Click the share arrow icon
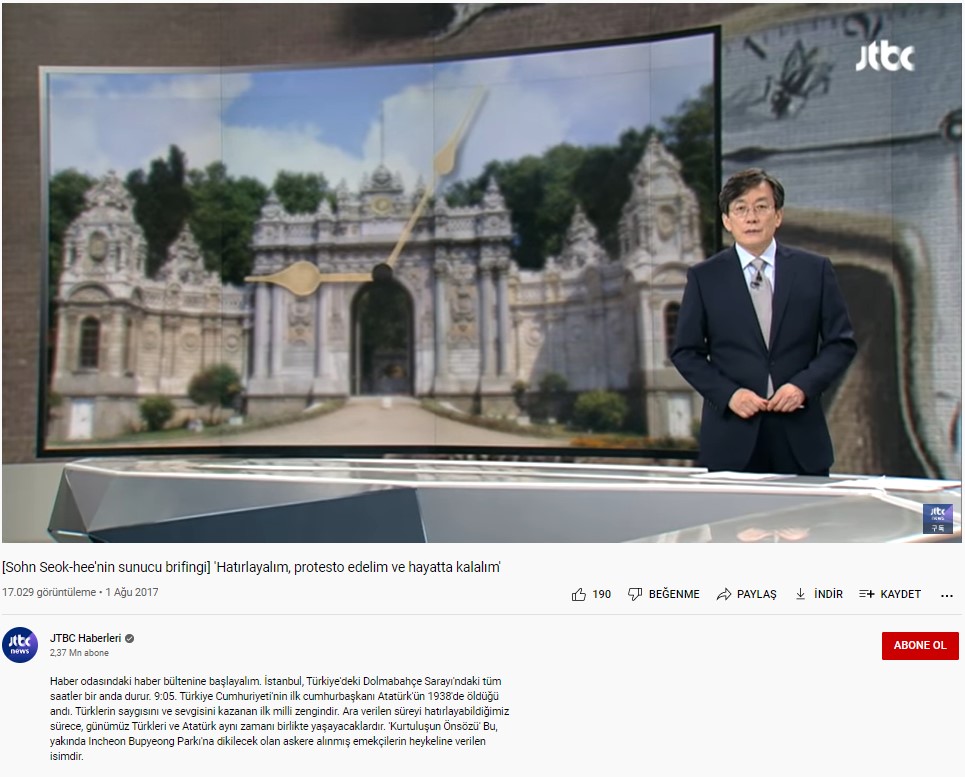 [x=724, y=594]
